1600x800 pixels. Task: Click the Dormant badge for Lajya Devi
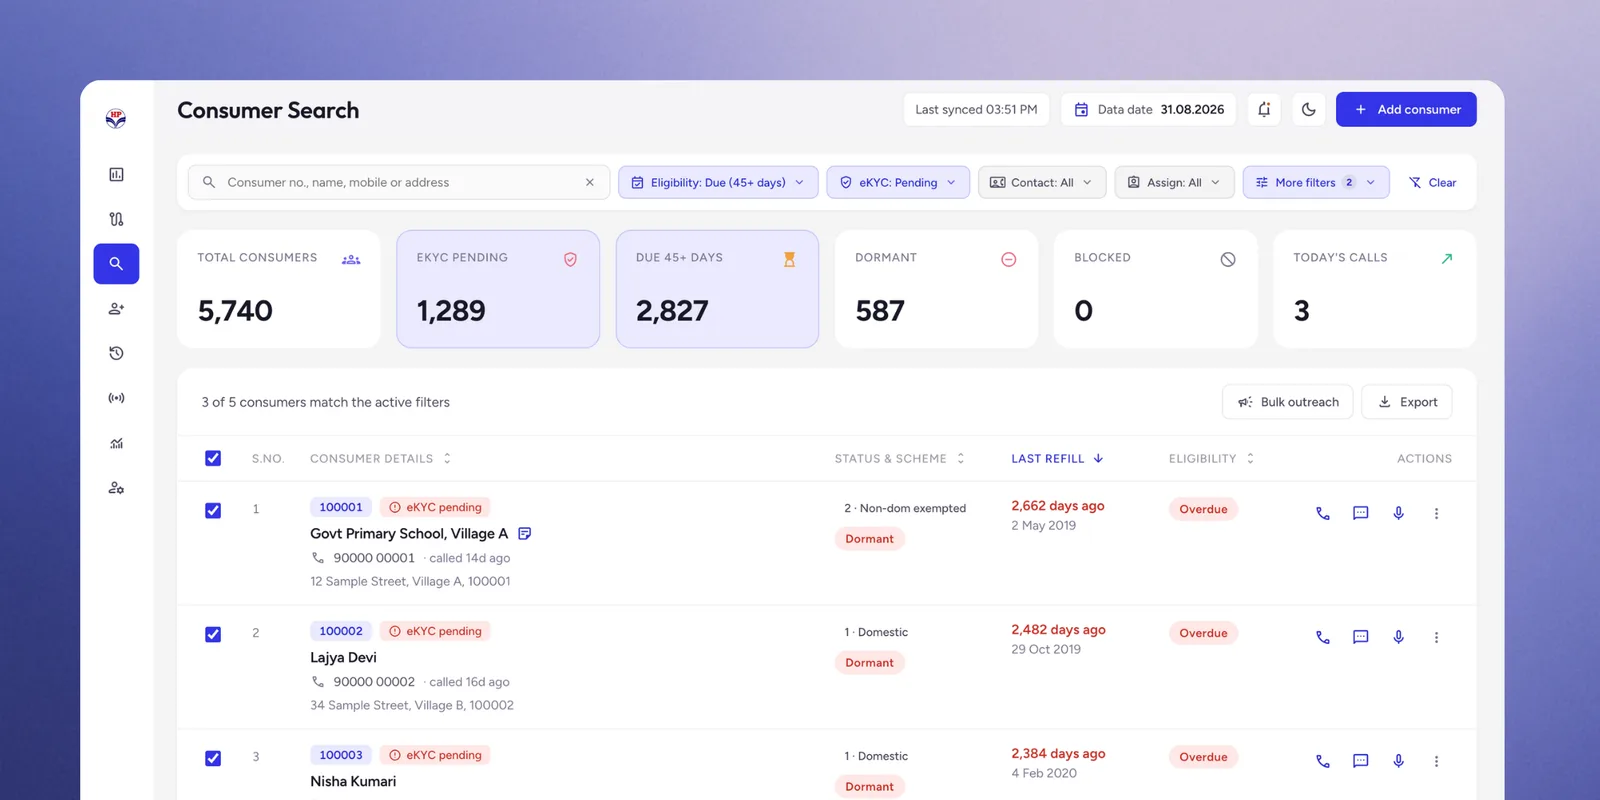[x=869, y=663]
